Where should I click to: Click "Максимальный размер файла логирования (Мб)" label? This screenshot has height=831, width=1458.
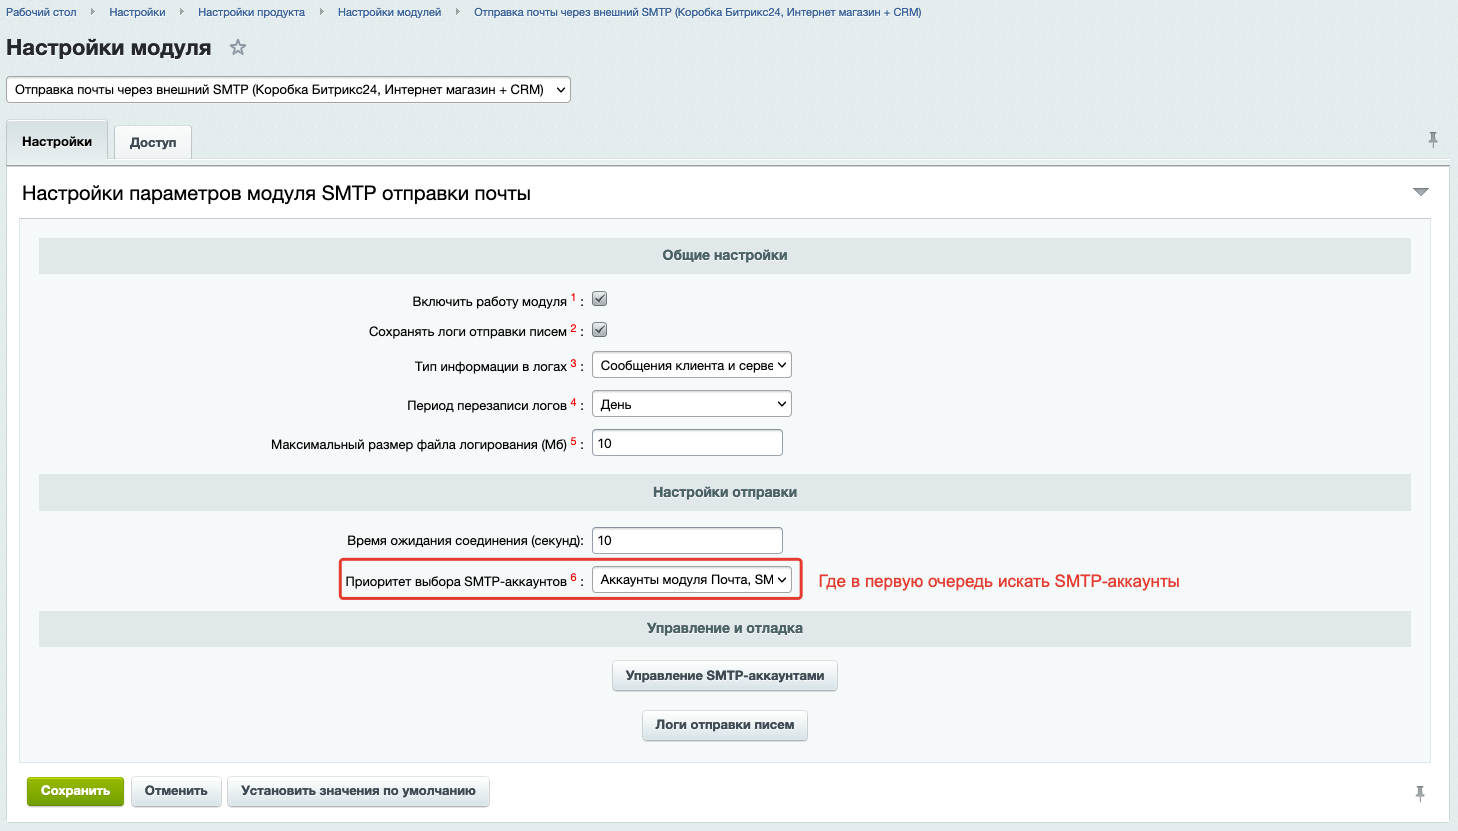point(419,445)
